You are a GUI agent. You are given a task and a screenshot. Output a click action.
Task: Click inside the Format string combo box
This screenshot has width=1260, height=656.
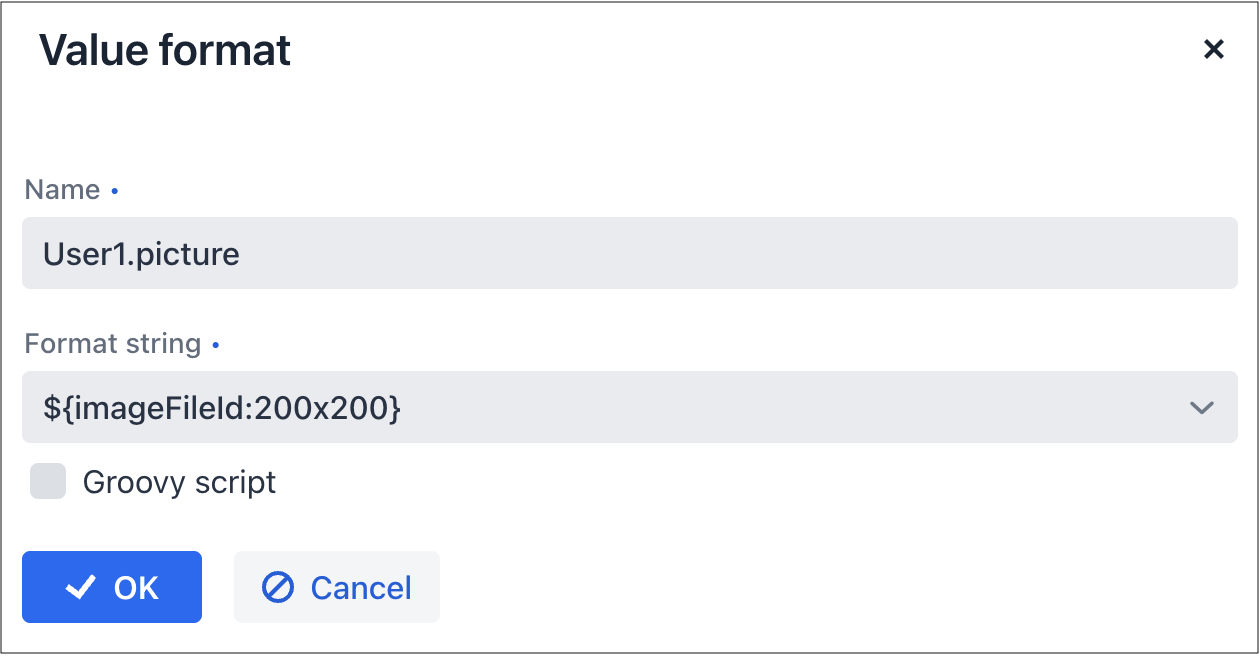600,408
